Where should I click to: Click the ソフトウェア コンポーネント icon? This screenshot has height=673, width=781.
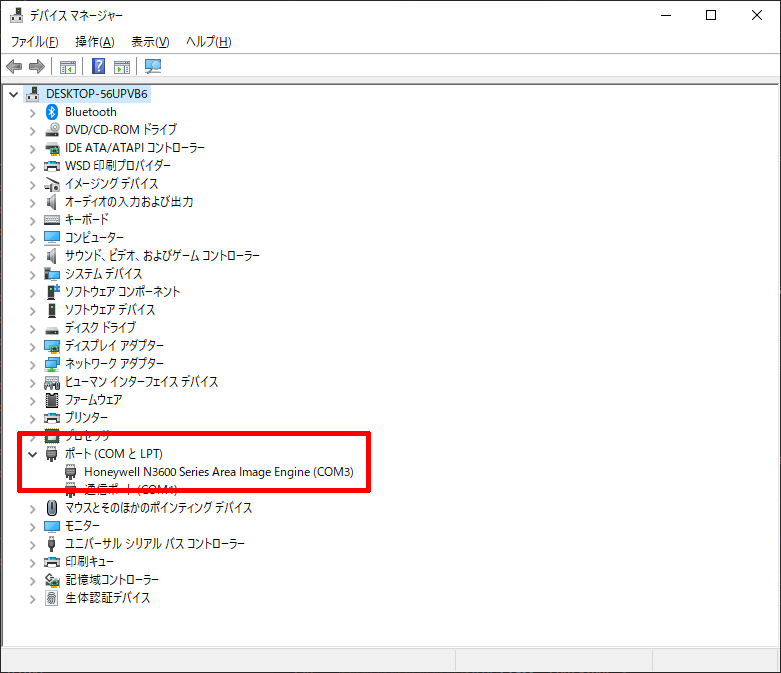(x=52, y=291)
